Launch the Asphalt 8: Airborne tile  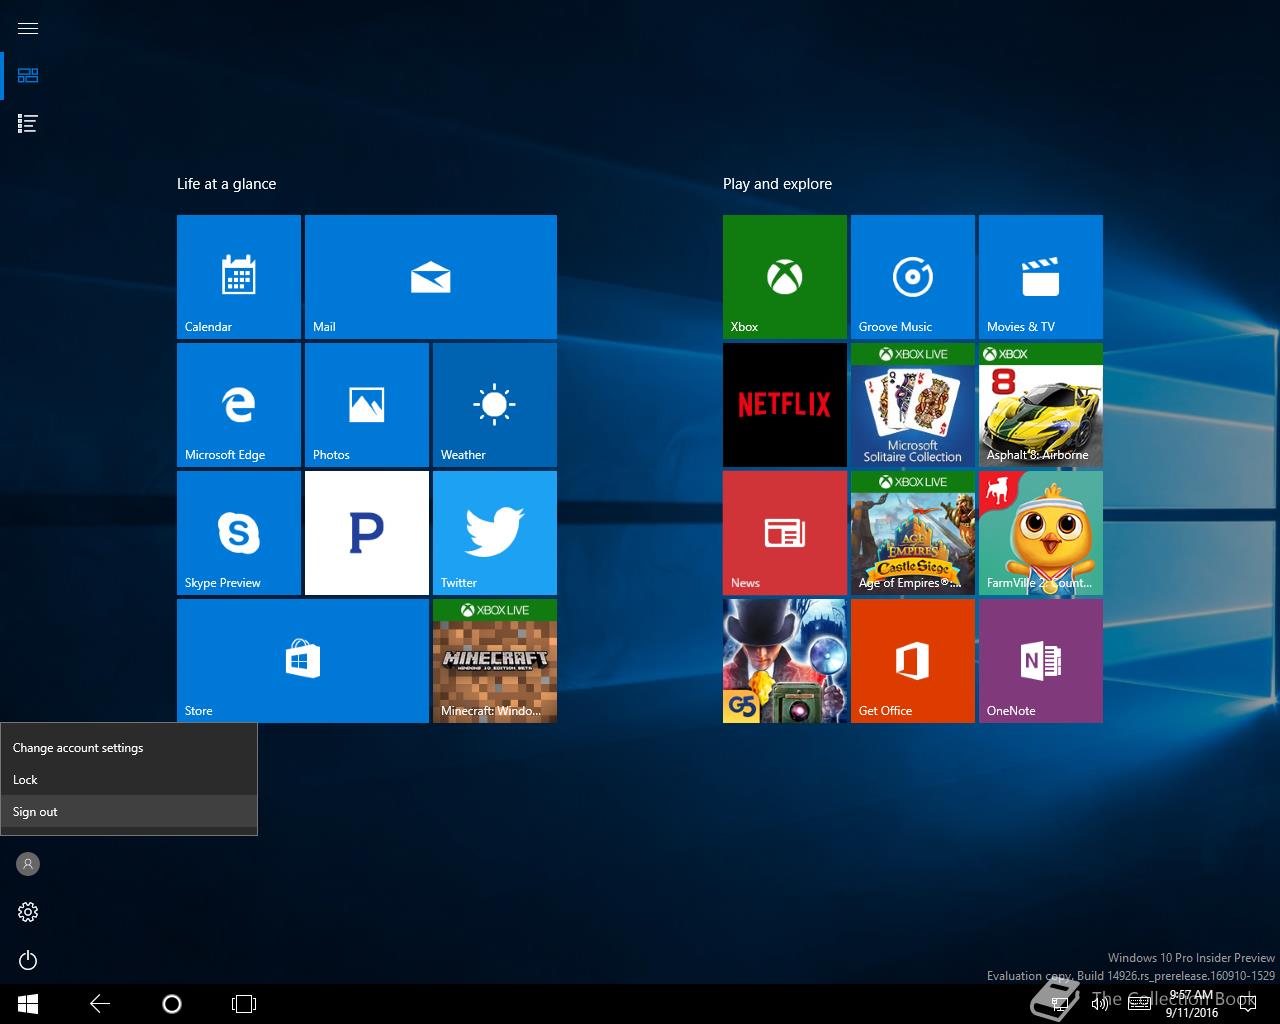point(1041,405)
